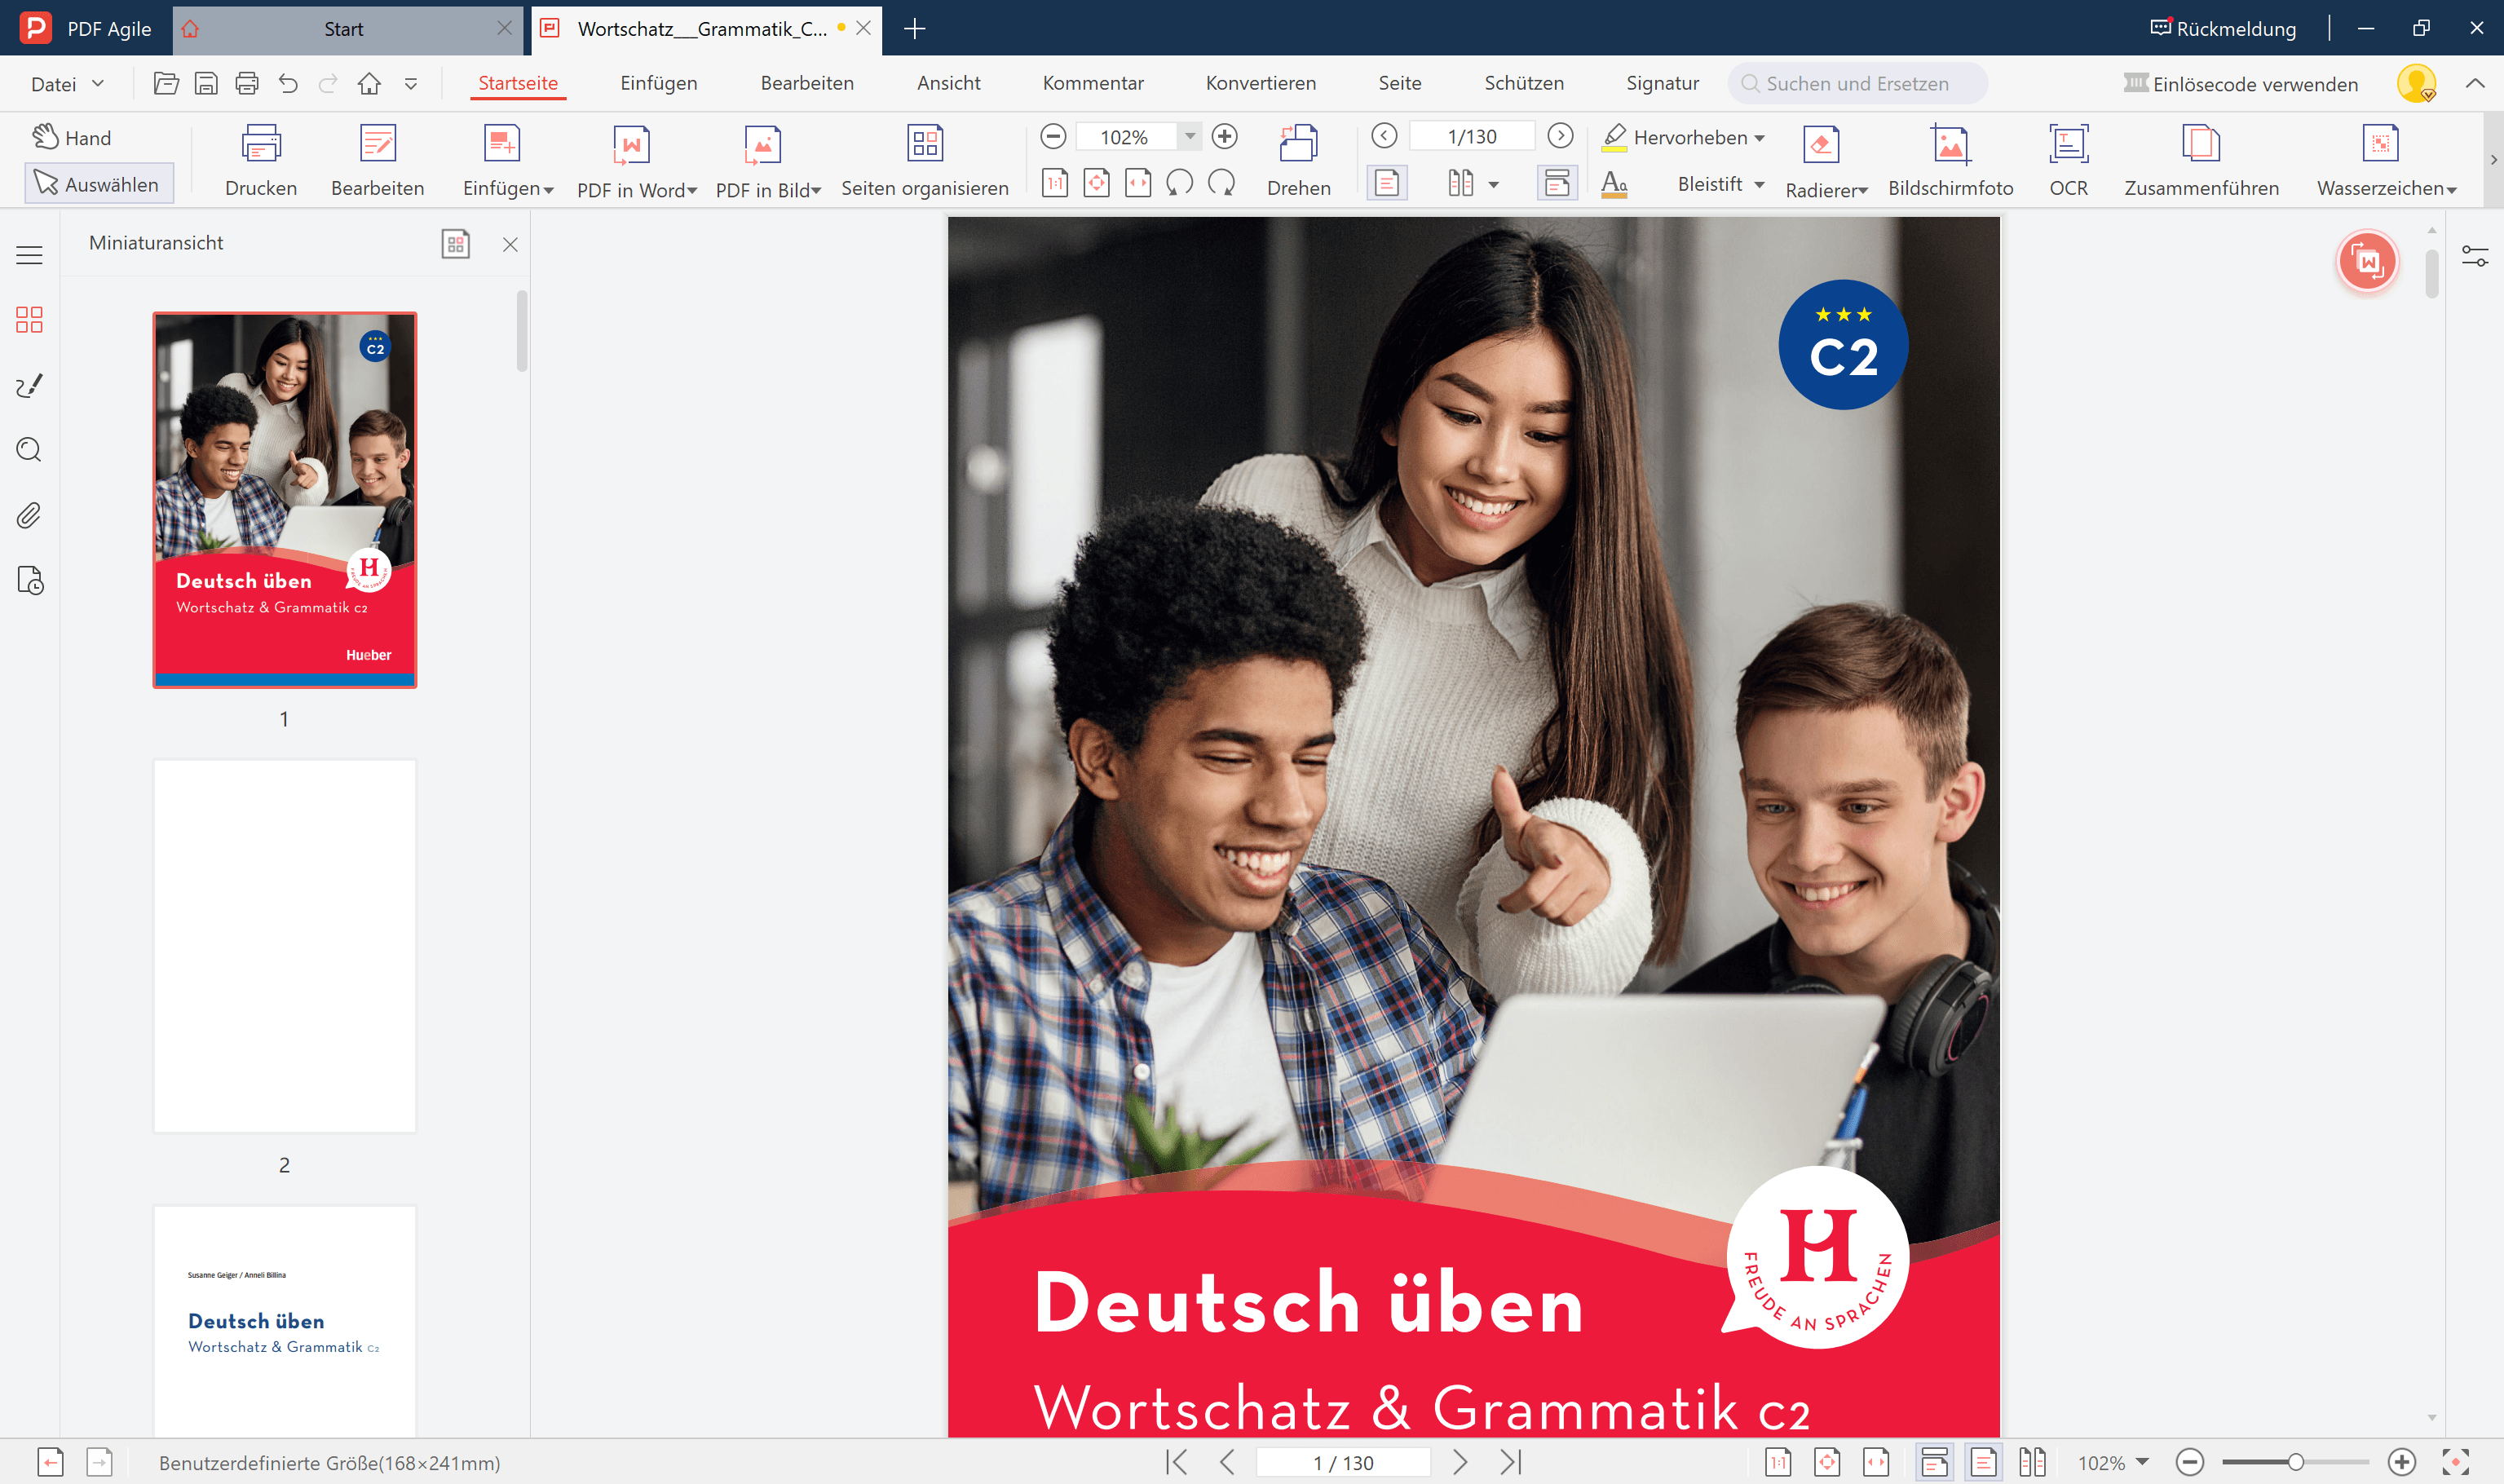Switch to the Bearbeiten ribbon tab
The height and width of the screenshot is (1484, 2504).
click(807, 83)
